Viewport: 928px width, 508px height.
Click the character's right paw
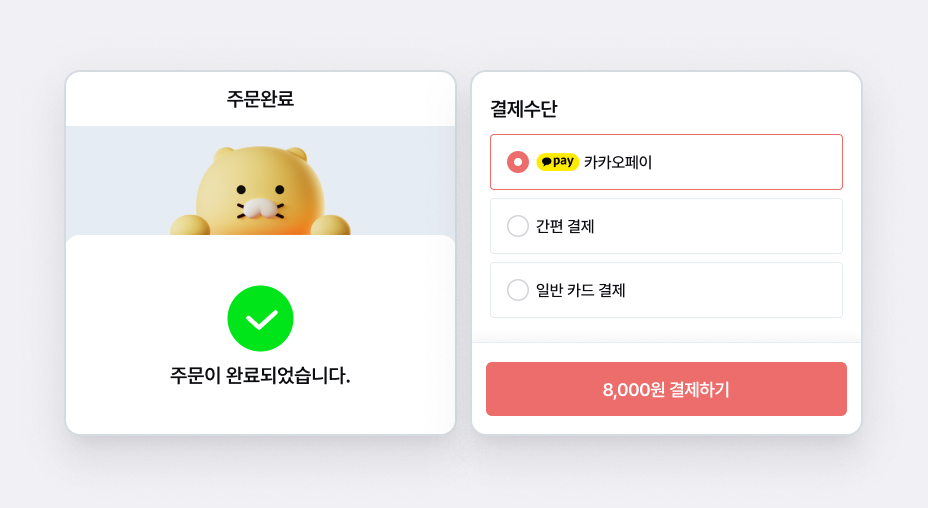(330, 225)
